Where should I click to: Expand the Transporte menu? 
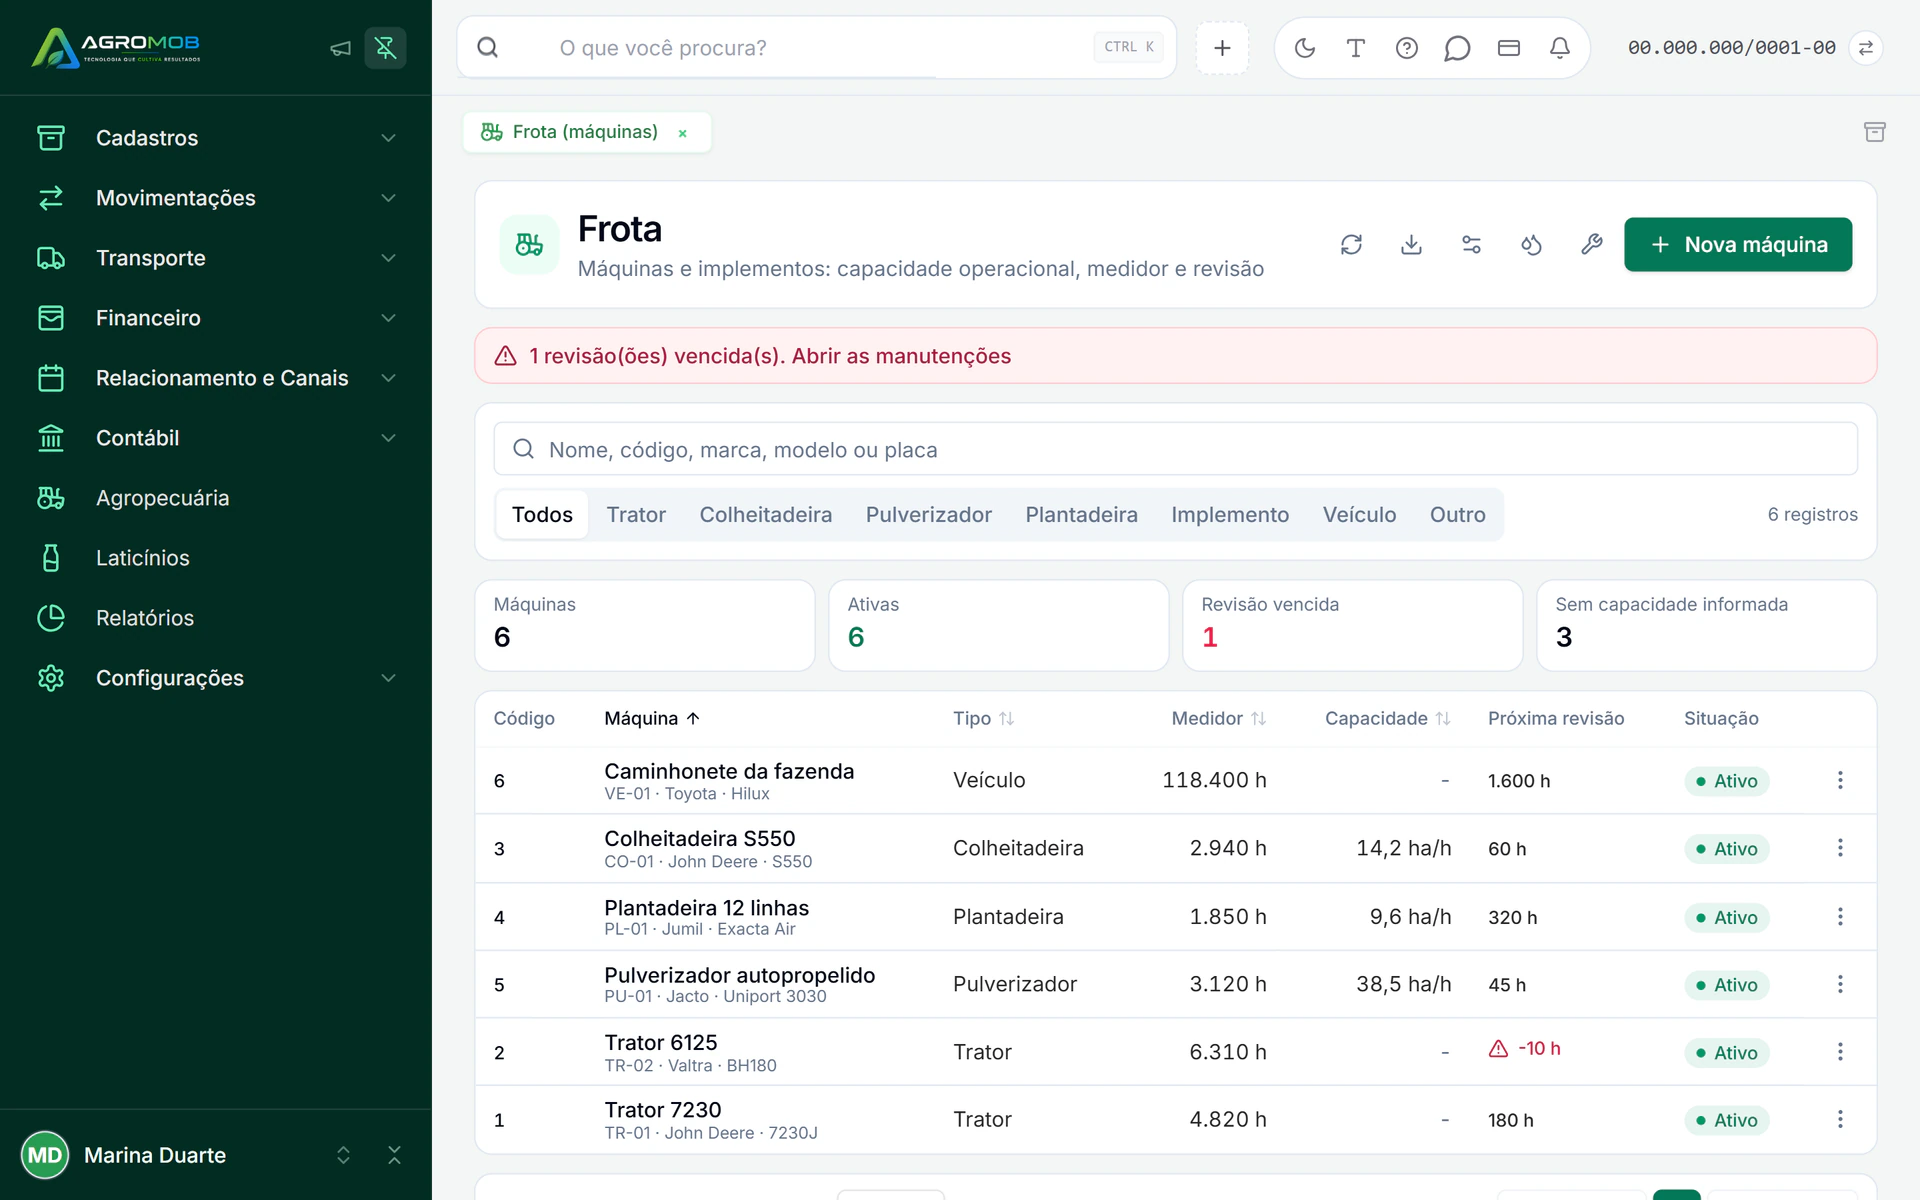coord(216,258)
